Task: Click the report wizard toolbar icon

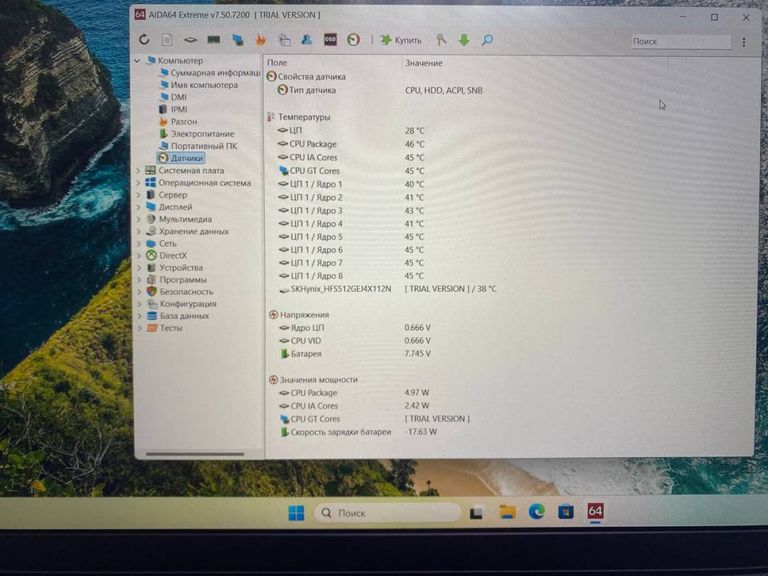Action: click(x=284, y=40)
